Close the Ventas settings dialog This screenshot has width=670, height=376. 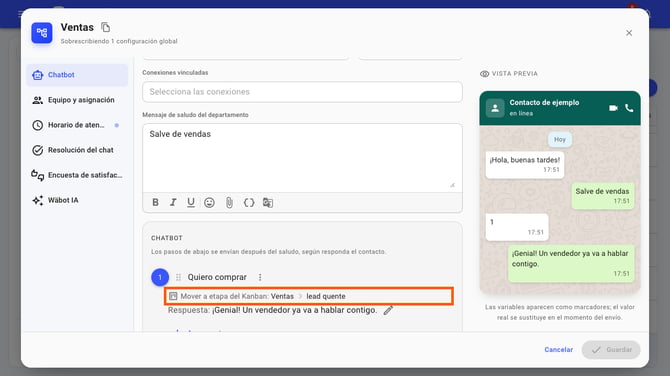tap(629, 33)
